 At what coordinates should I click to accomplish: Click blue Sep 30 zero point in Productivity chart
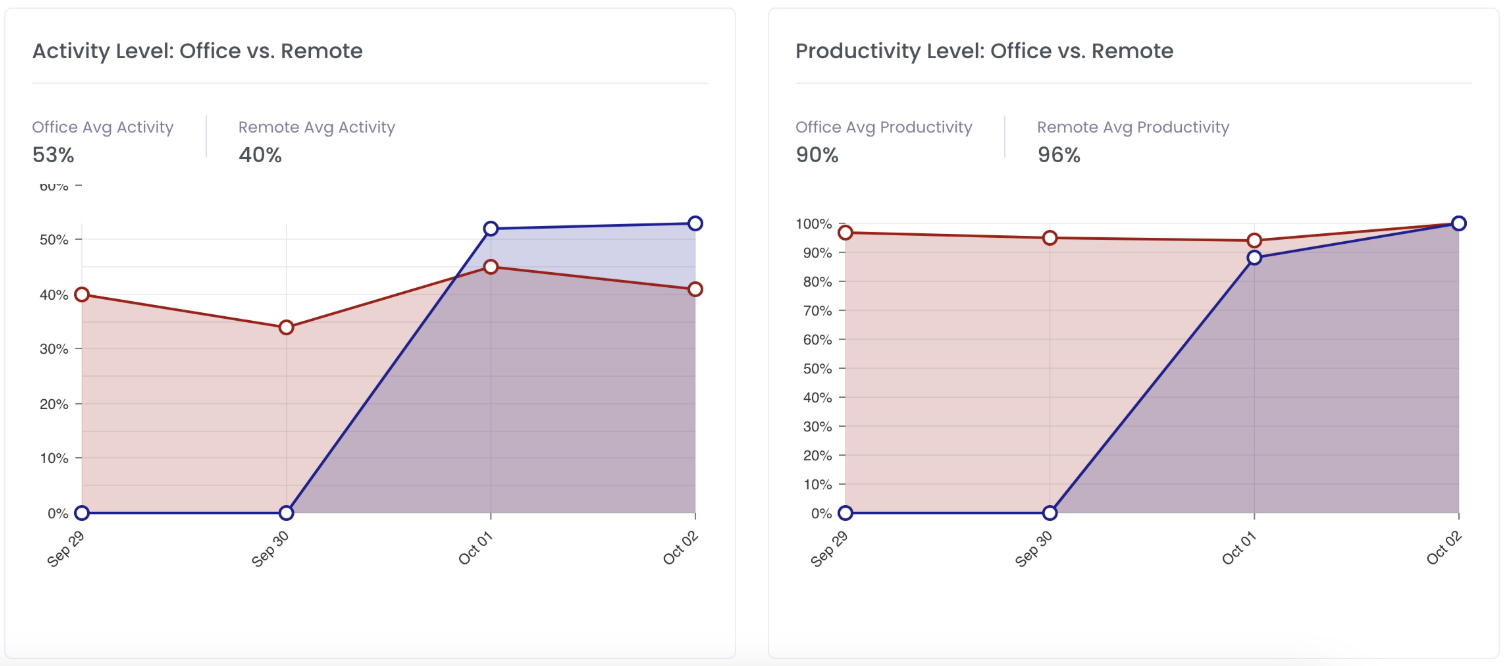pos(1050,513)
